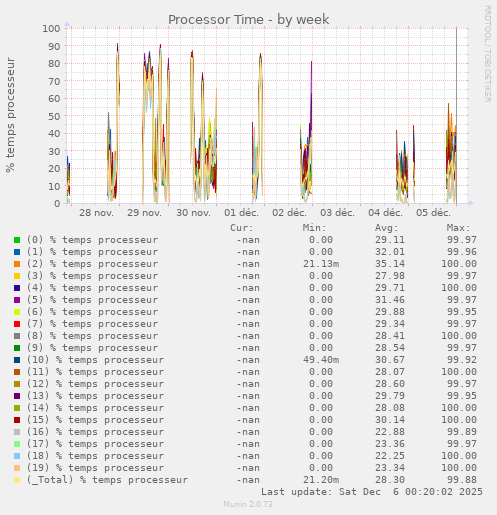
Task: Click the dark red swatch for series (15)
Action: [x=17, y=420]
